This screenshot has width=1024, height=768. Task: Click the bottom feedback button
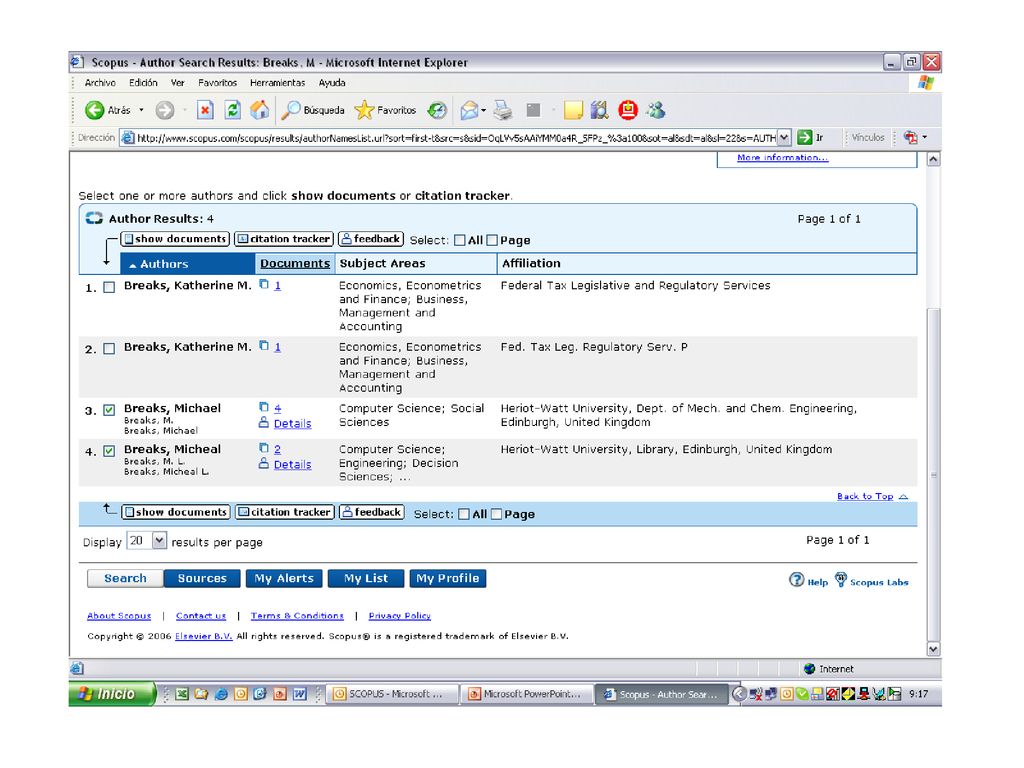[x=372, y=512]
